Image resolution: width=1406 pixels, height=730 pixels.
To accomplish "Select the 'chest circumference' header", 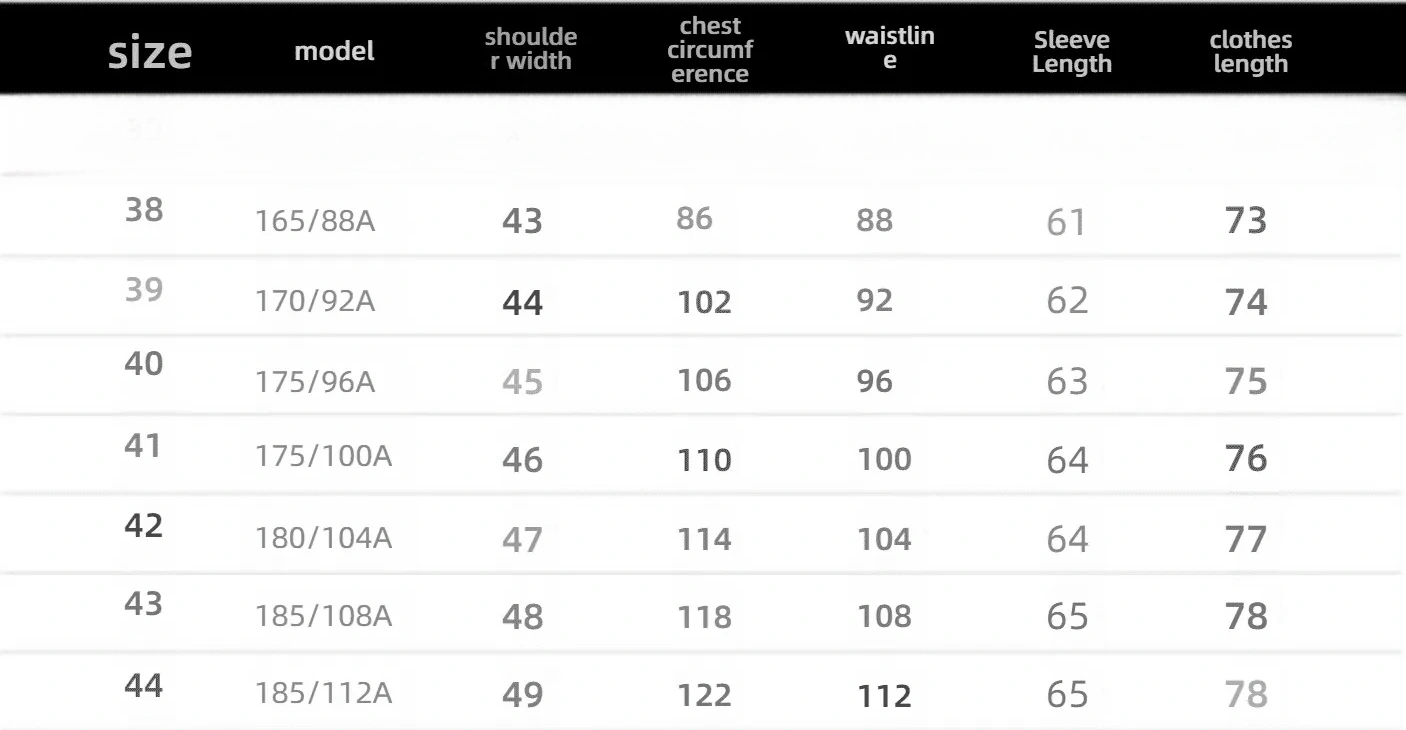I will [x=710, y=49].
